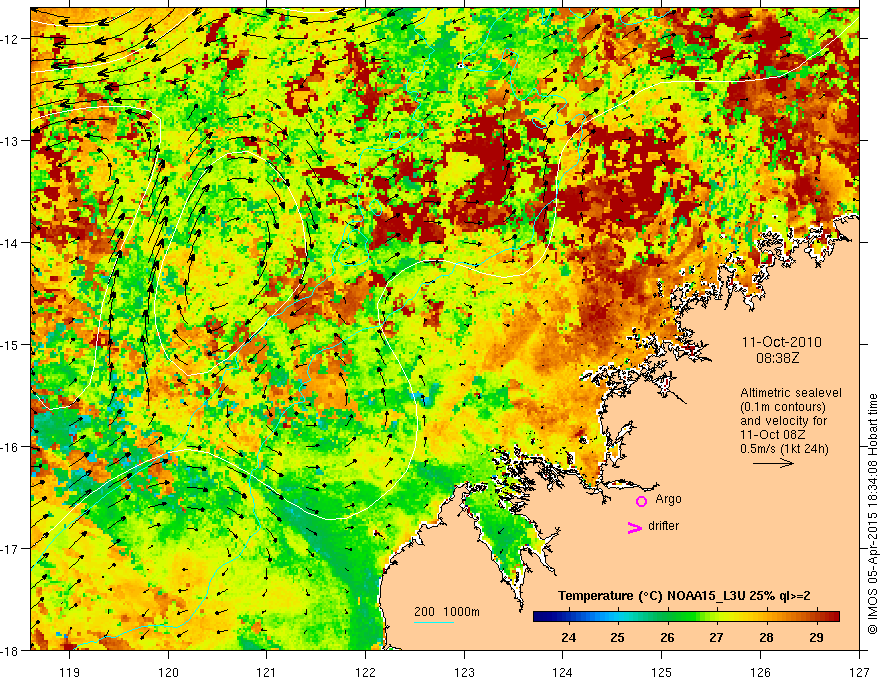Click latitude axis label -18
This screenshot has height=680, width=880.
(11, 650)
